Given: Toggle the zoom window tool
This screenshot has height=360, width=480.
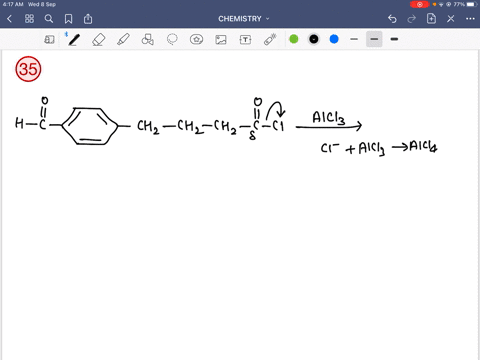Looking at the screenshot, I should [x=49, y=39].
